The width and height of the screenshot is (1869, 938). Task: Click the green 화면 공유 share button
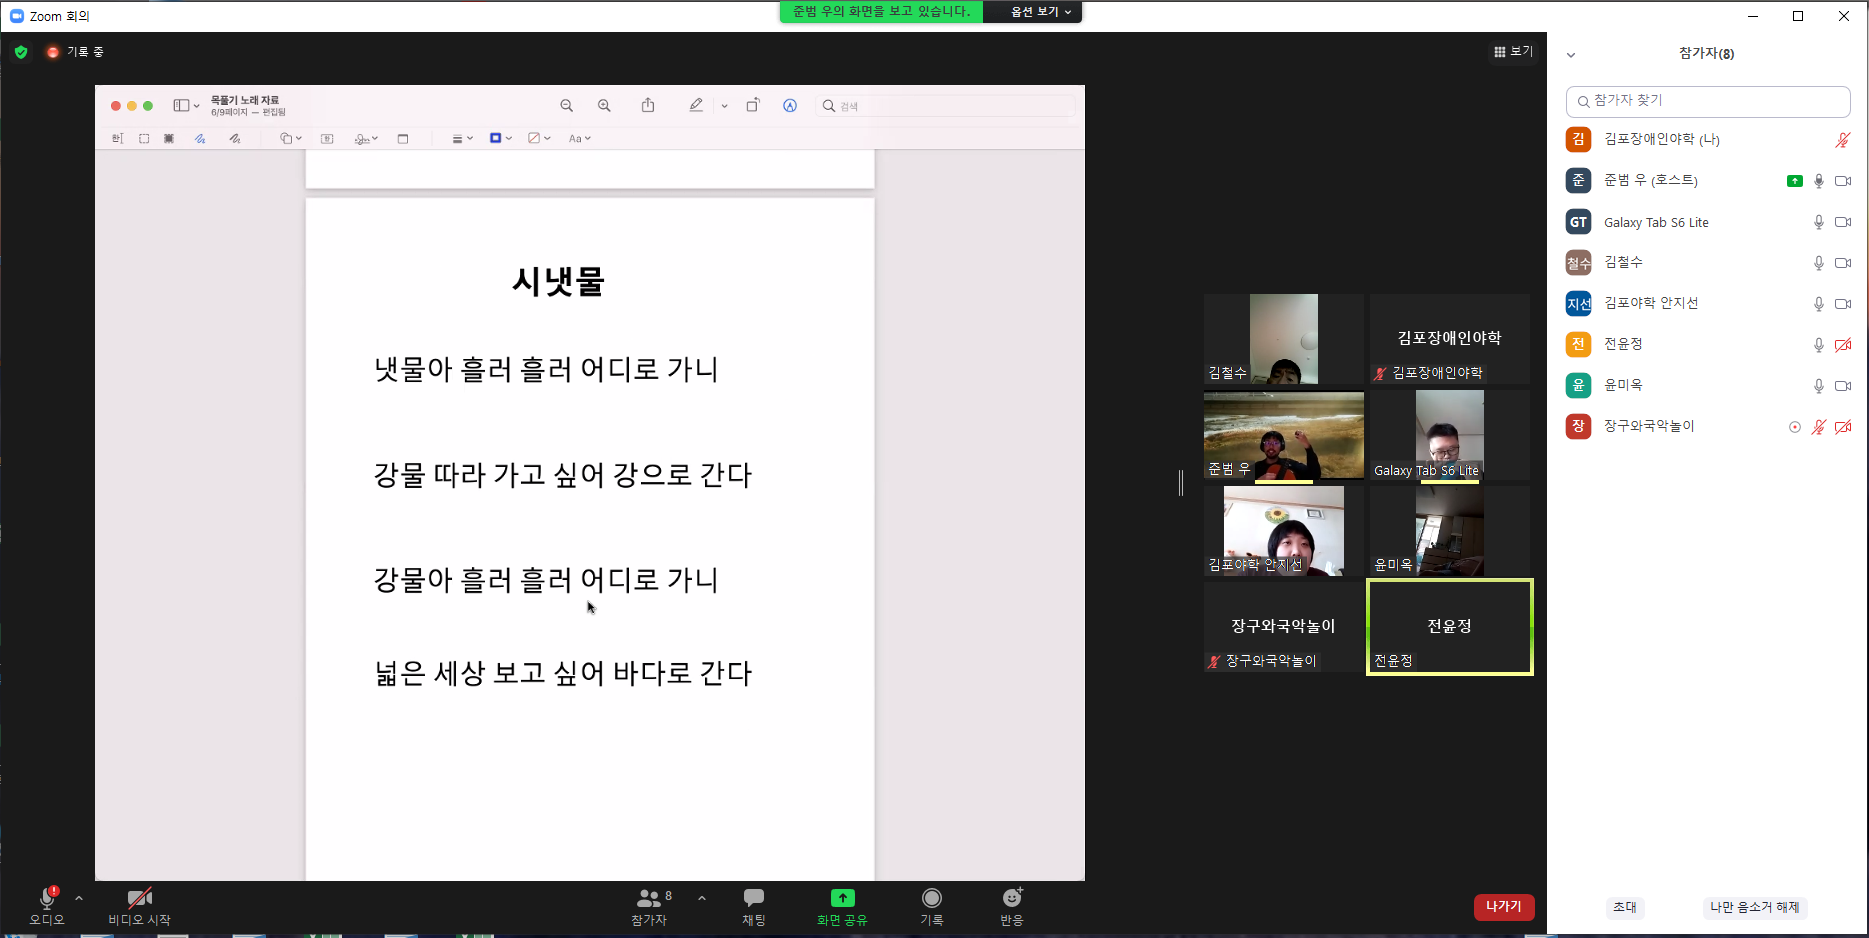(x=842, y=906)
